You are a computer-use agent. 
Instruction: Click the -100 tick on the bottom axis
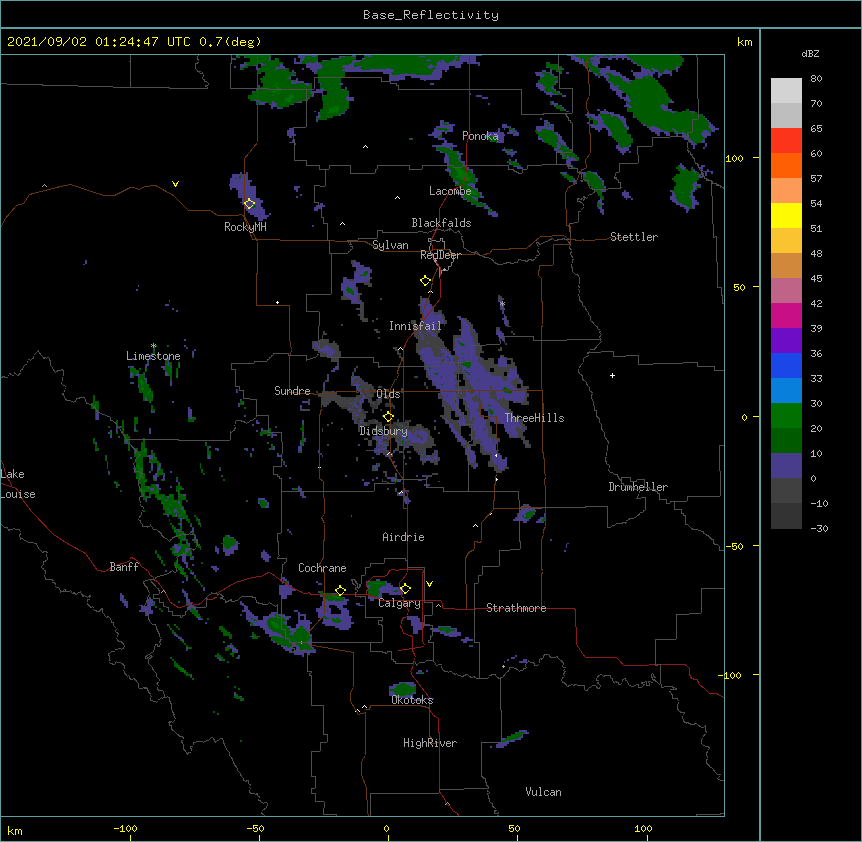[x=125, y=829]
